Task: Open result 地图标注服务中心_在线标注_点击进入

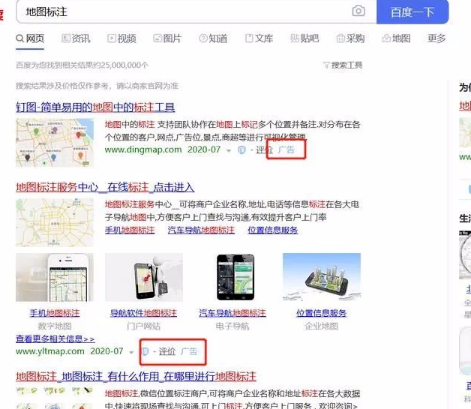Action: click(x=105, y=187)
